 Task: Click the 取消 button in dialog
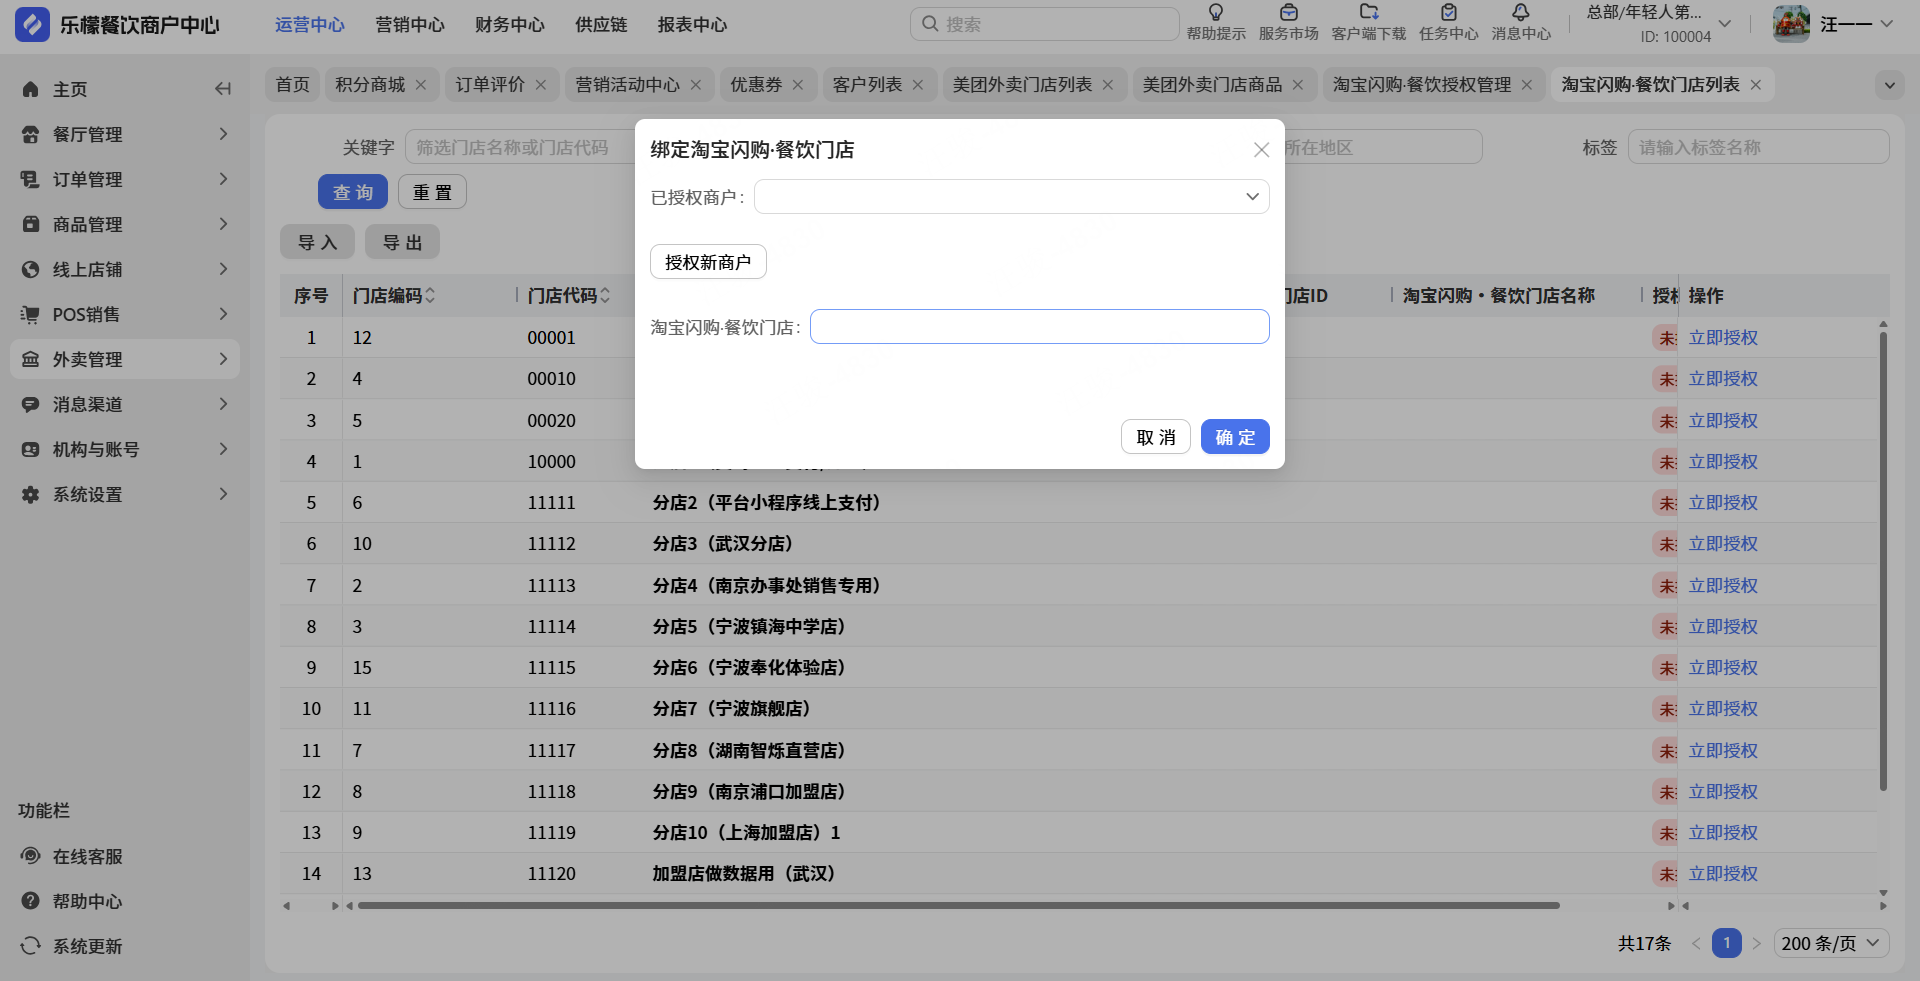point(1155,437)
